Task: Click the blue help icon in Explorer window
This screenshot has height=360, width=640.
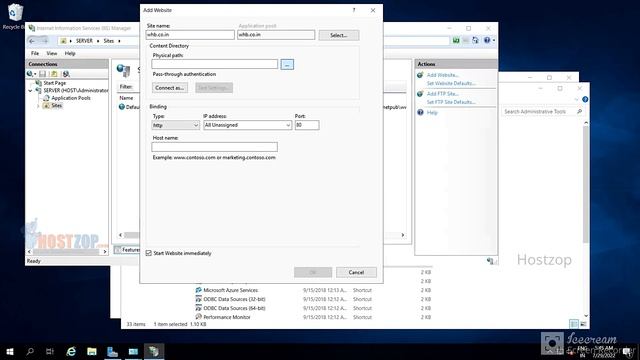Action: coord(585,99)
